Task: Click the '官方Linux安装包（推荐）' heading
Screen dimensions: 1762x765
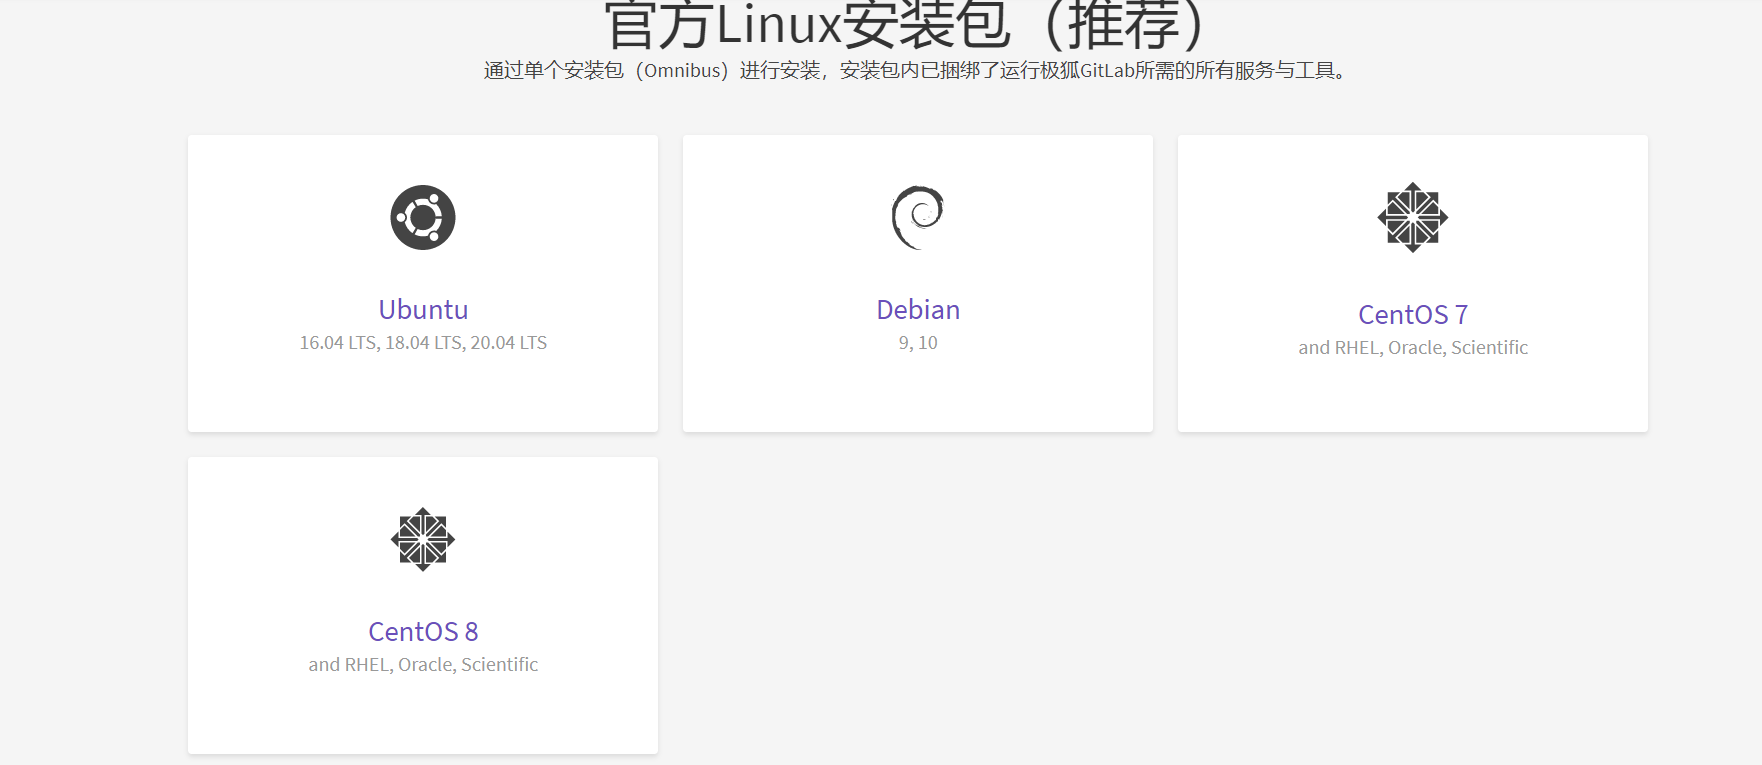Action: pos(905,25)
